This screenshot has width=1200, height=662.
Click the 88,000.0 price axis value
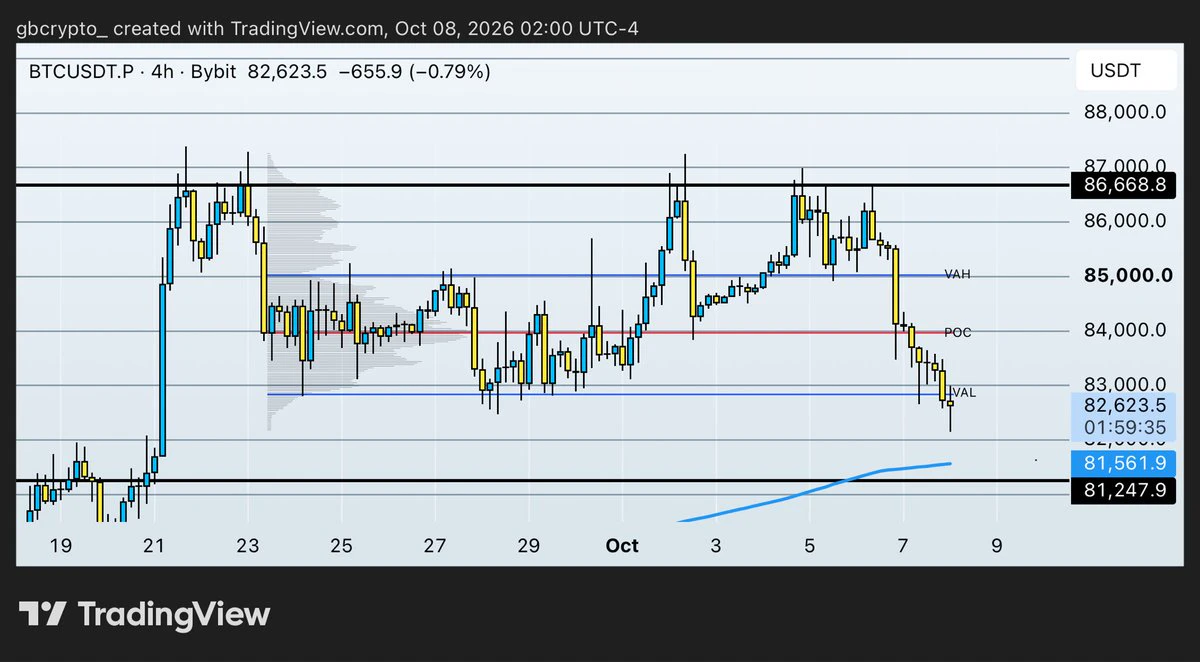tap(1125, 113)
